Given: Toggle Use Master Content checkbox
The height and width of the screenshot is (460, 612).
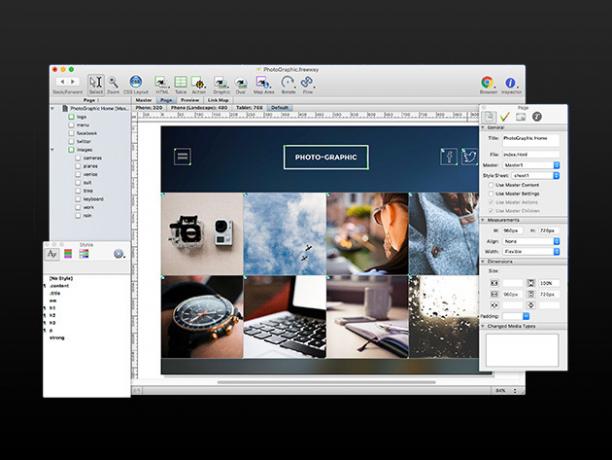Looking at the screenshot, I should tap(491, 185).
